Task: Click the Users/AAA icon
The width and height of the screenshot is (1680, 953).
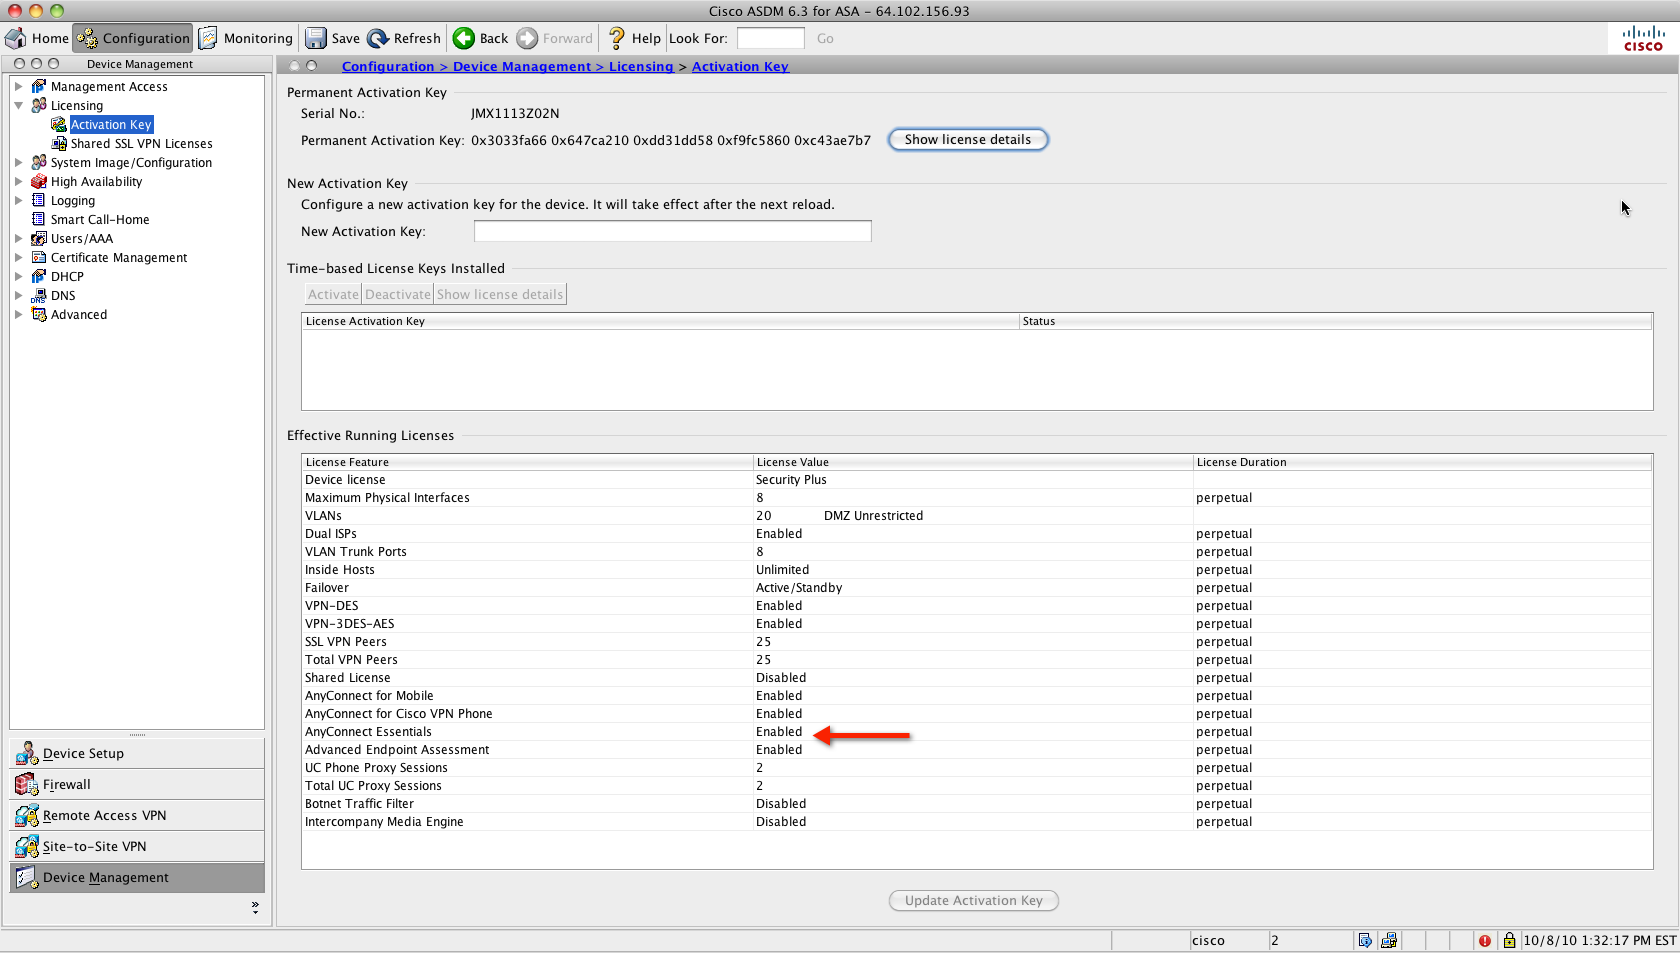Action: 39,239
